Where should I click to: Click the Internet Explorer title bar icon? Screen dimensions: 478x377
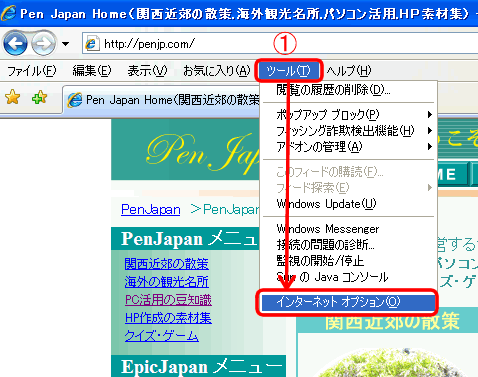8,13
